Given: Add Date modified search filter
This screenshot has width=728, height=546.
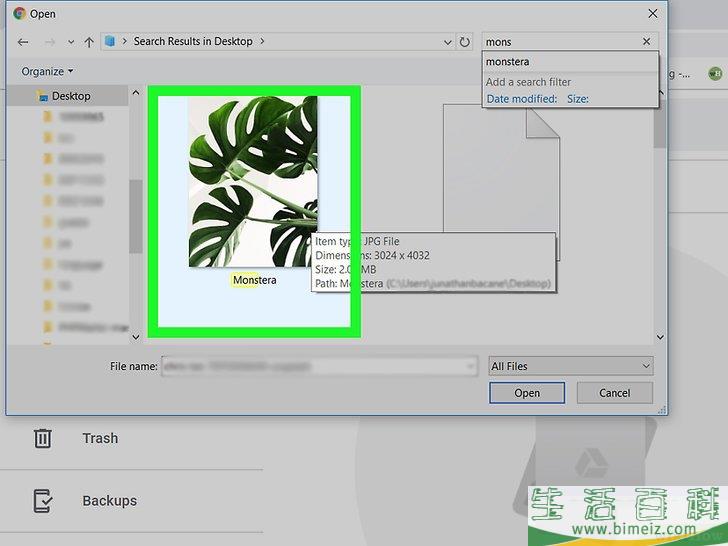Looking at the screenshot, I should pyautogui.click(x=521, y=99).
